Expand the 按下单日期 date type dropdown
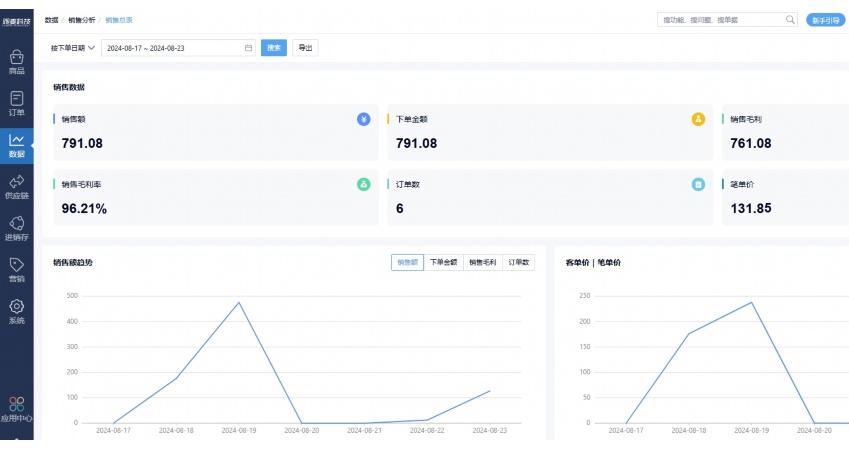849x449 pixels. pos(73,48)
